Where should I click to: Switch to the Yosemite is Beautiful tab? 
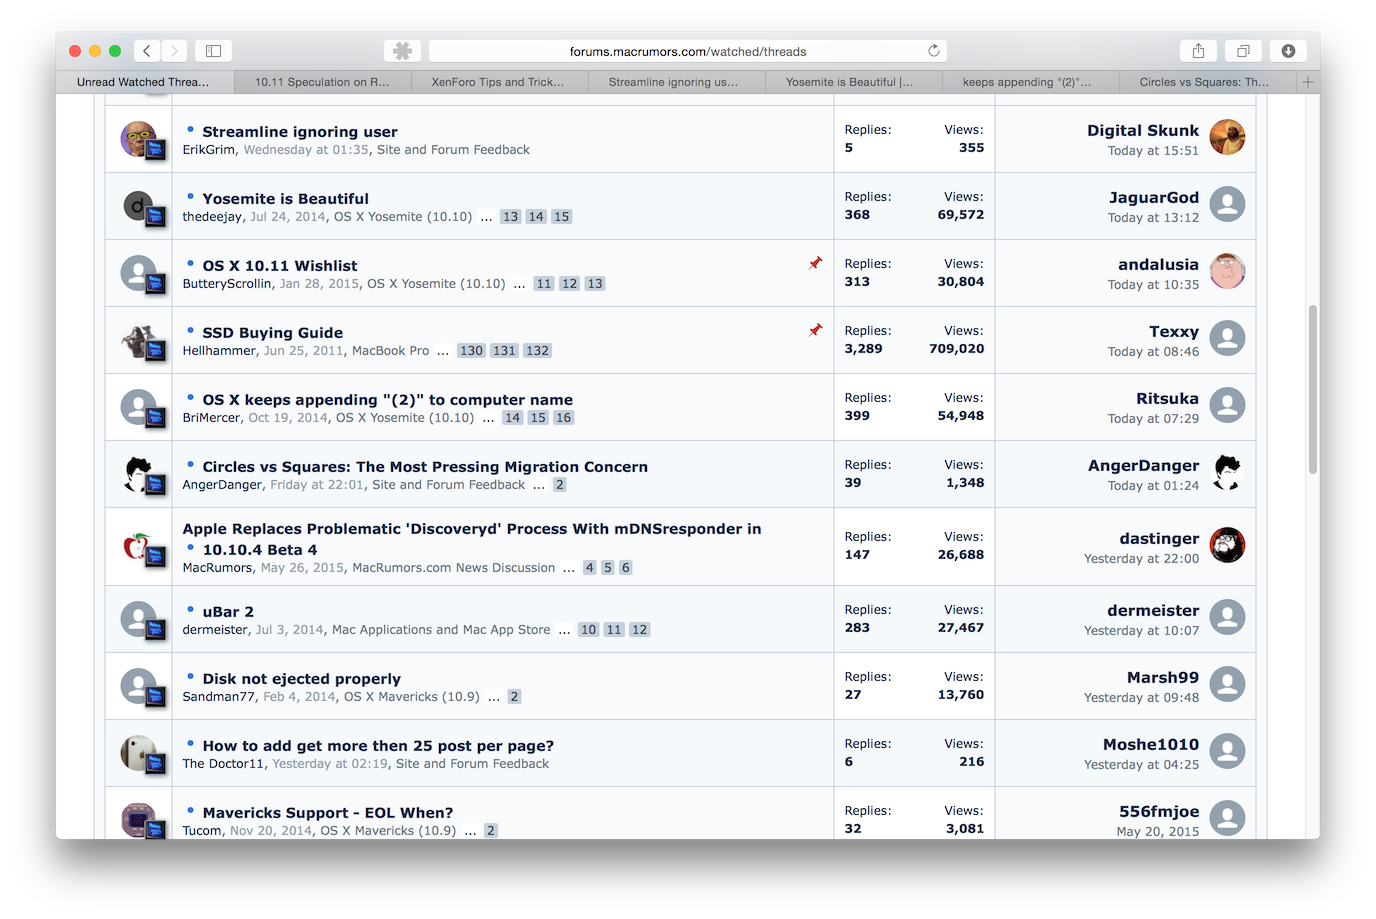click(853, 82)
